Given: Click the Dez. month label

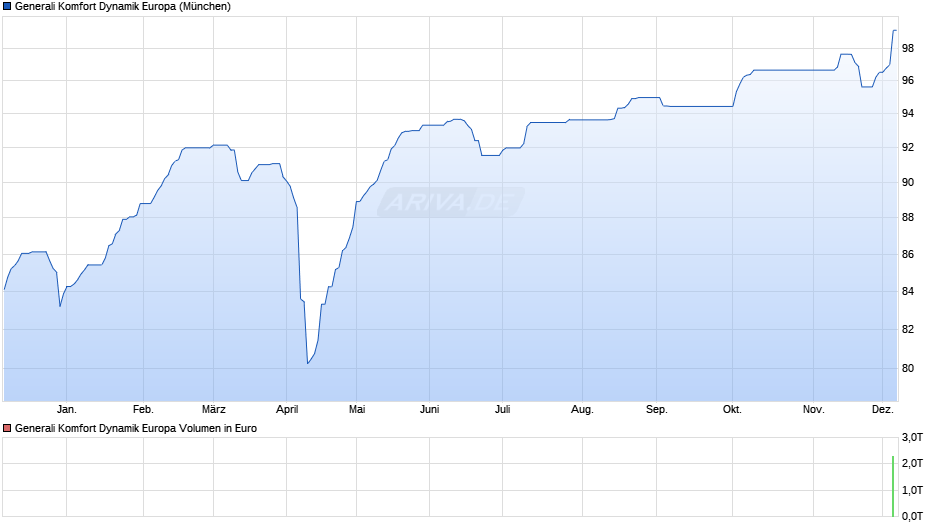Looking at the screenshot, I should (882, 409).
